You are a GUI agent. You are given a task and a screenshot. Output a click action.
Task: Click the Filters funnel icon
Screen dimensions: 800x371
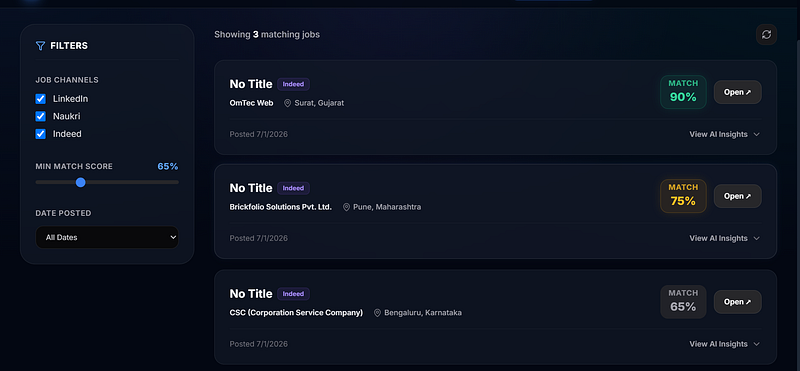point(40,46)
